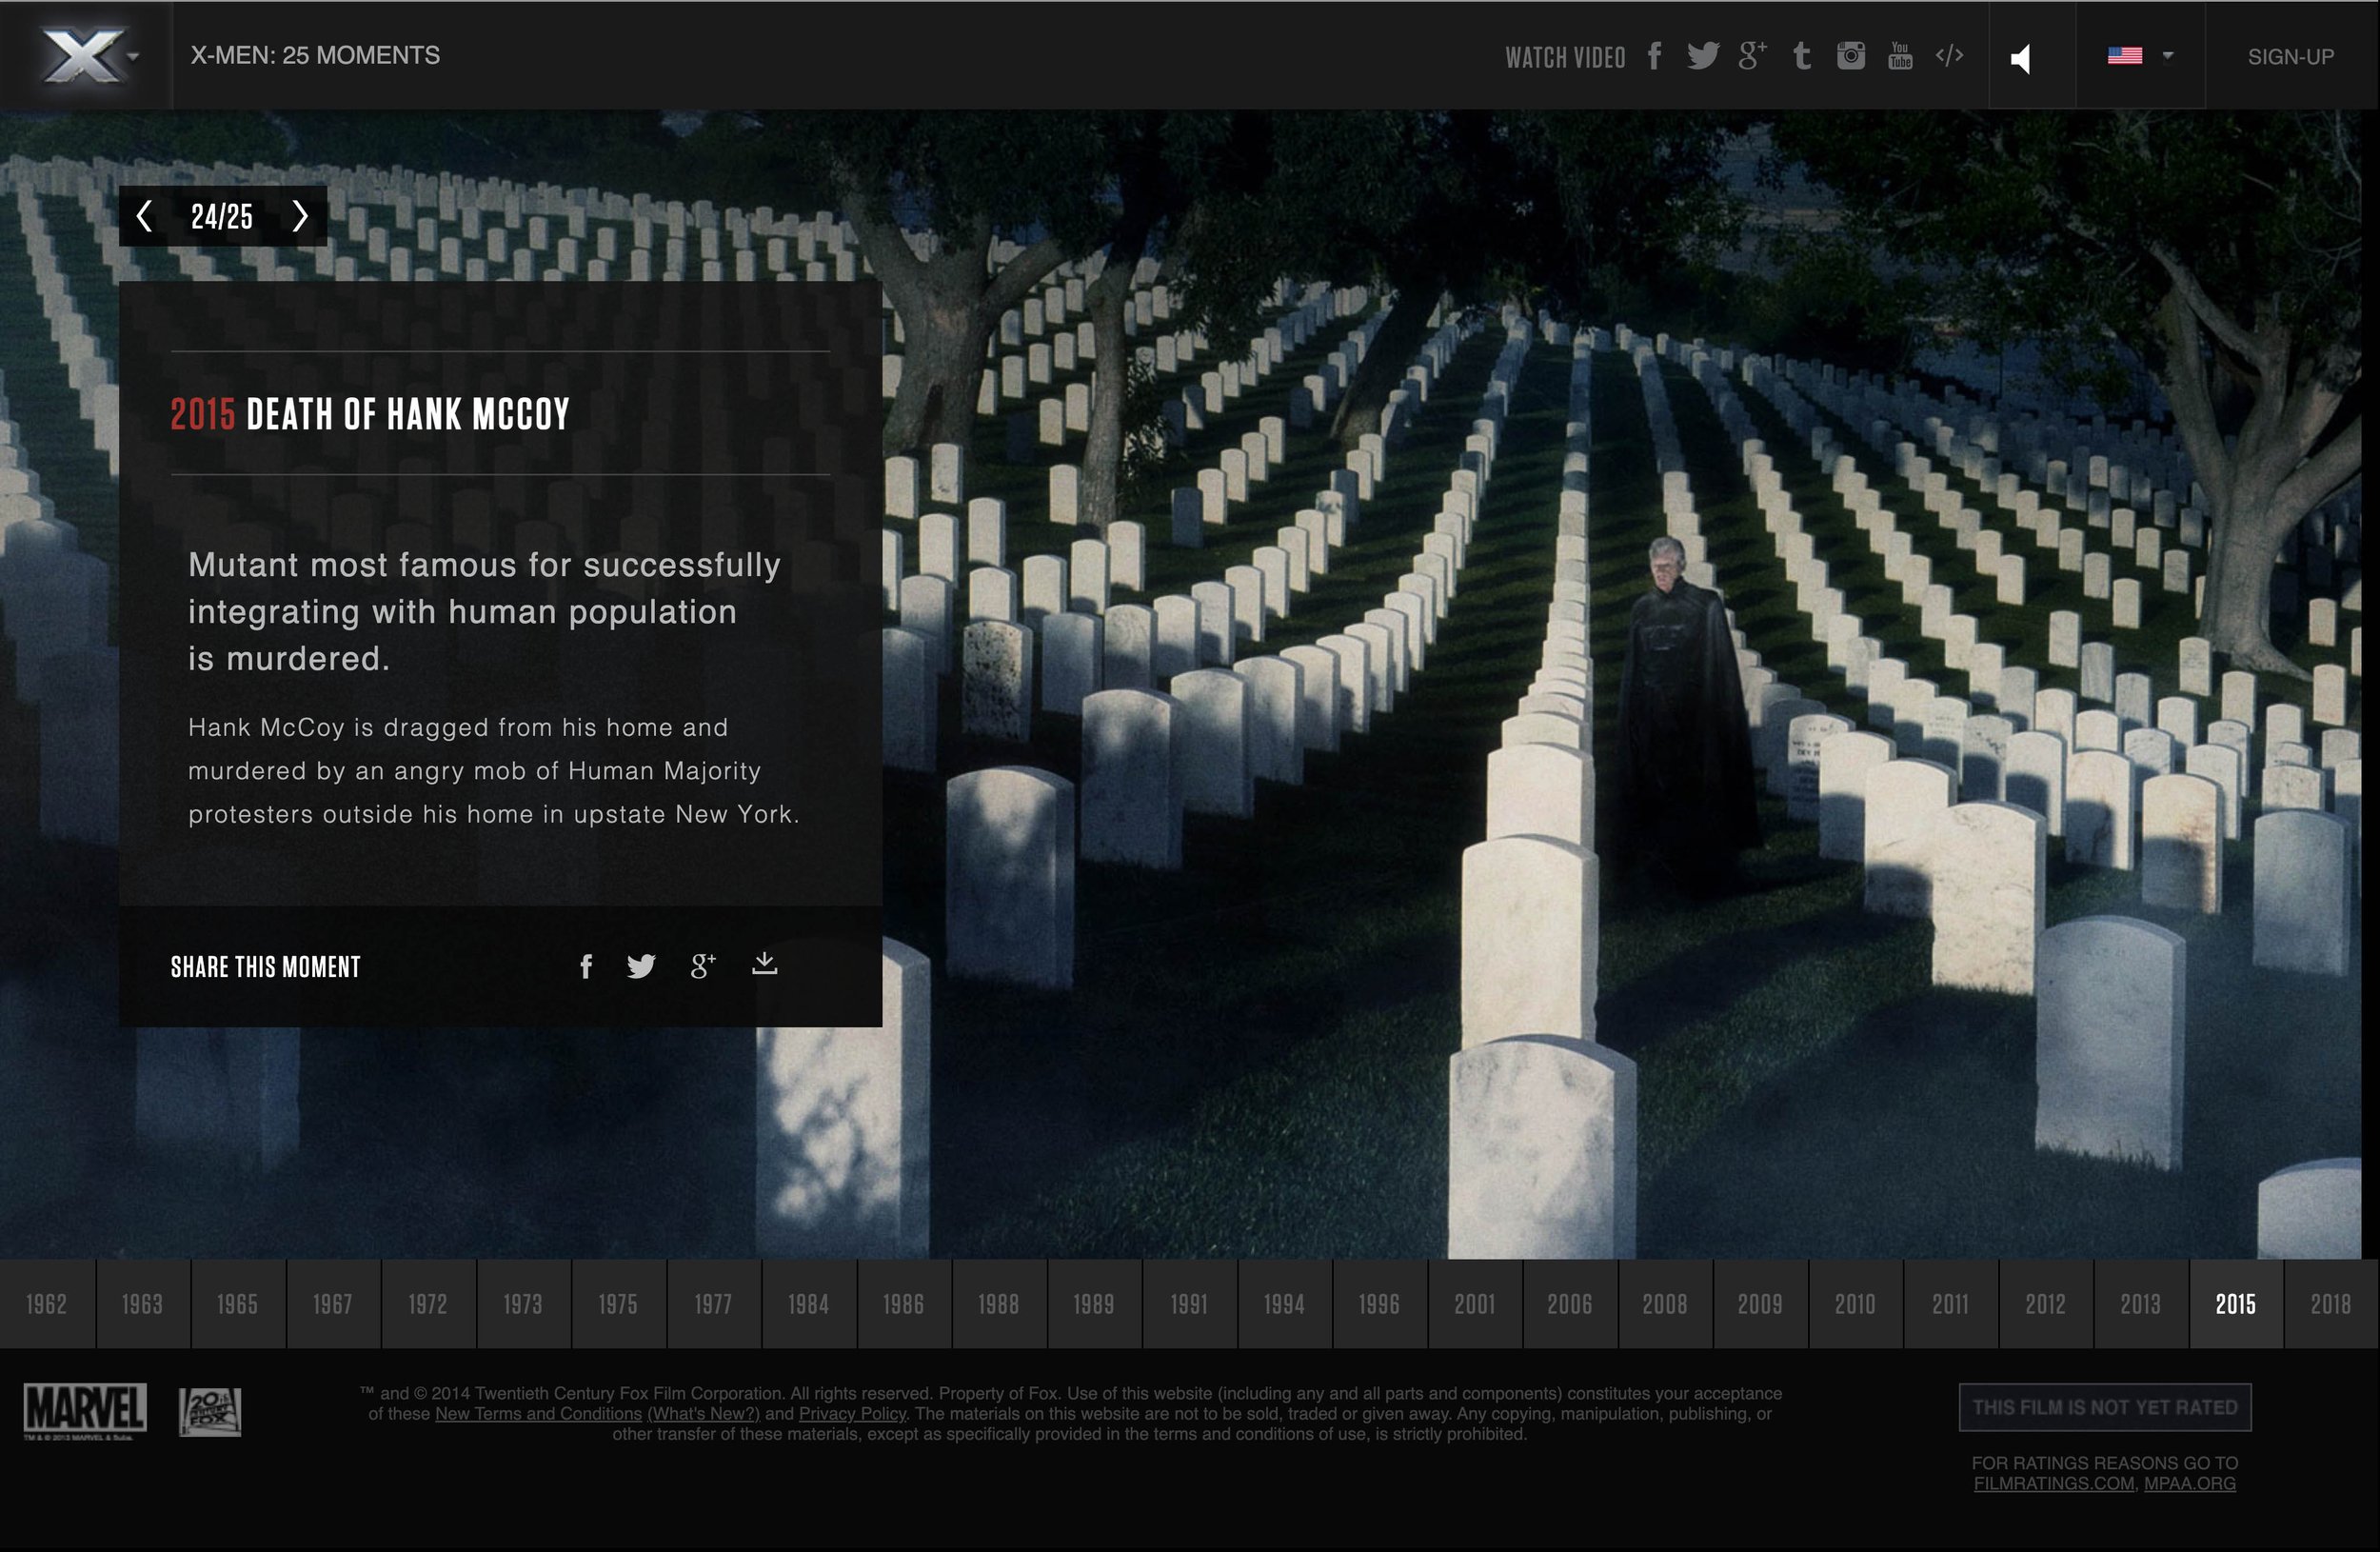Jump to 1996 on timeline
The width and height of the screenshot is (2380, 1552).
coord(1379,1304)
